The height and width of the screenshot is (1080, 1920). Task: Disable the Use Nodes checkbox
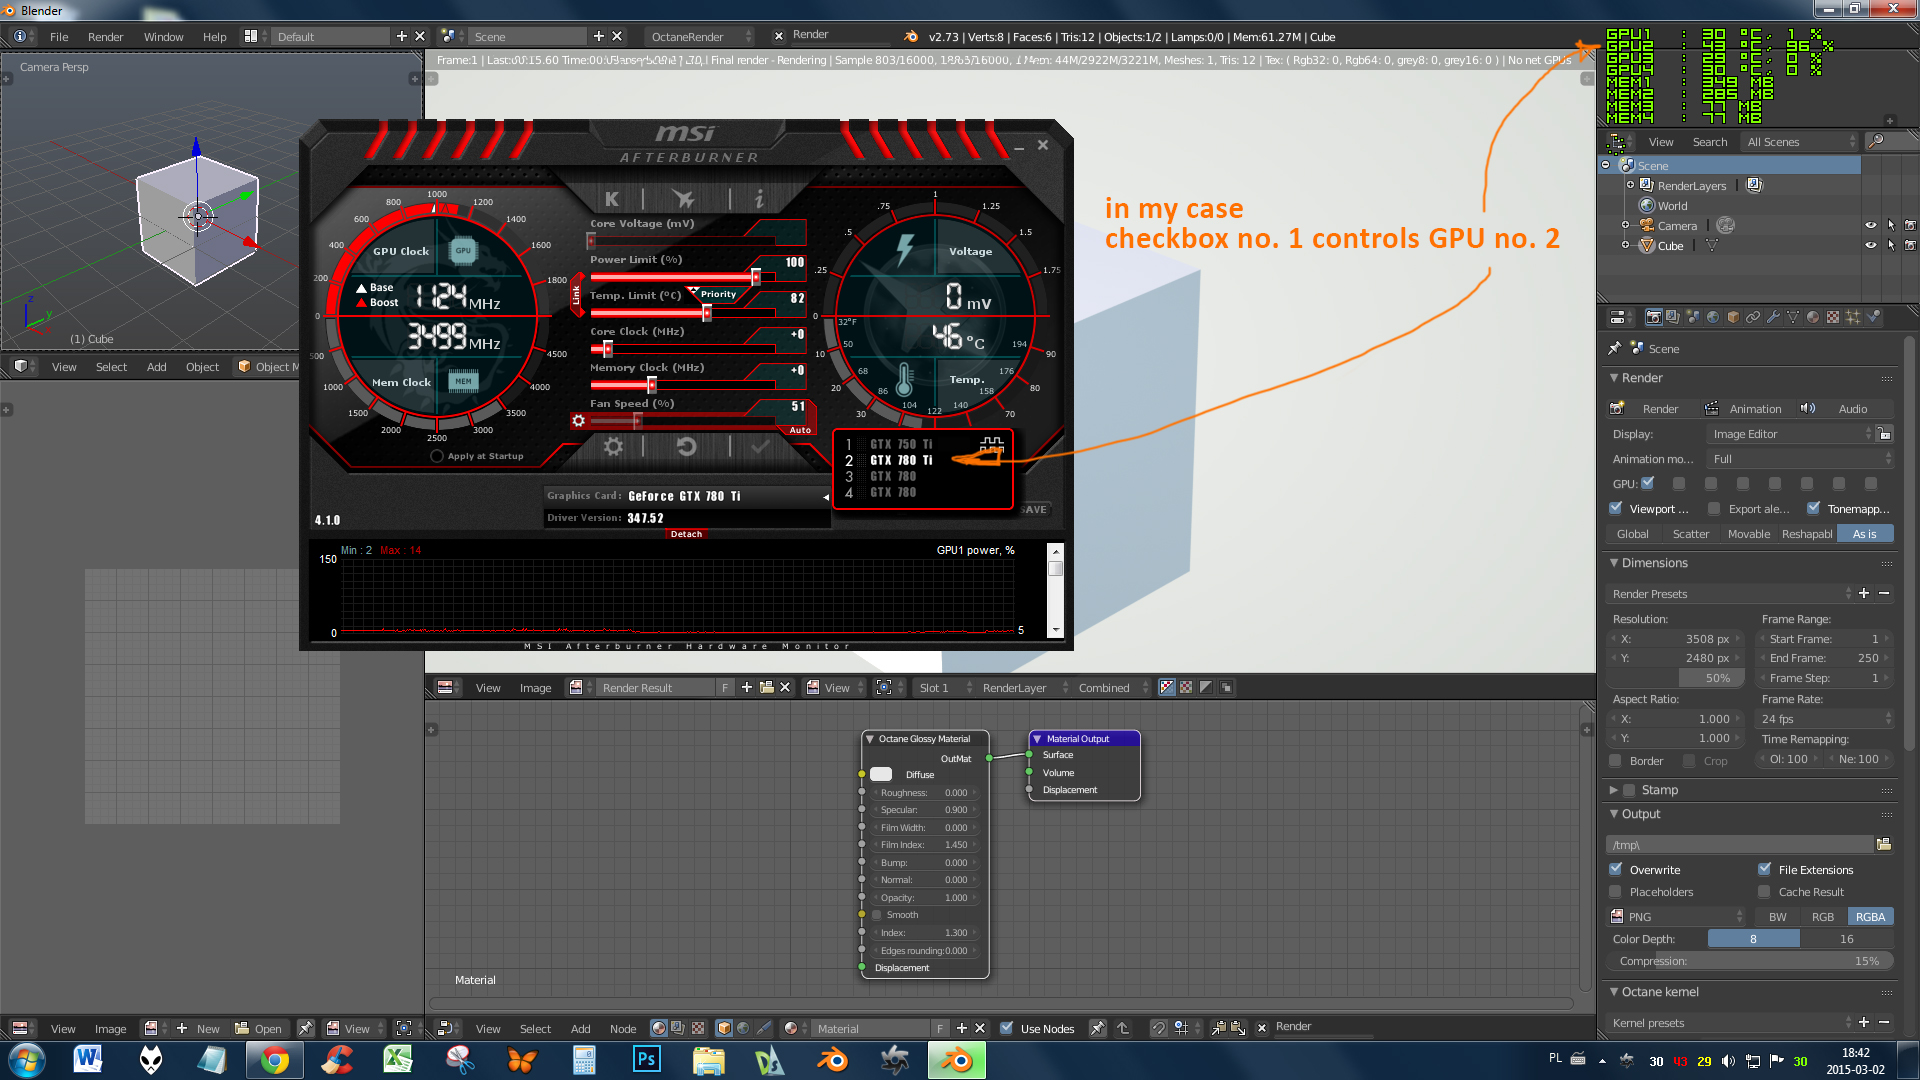click(1007, 1028)
